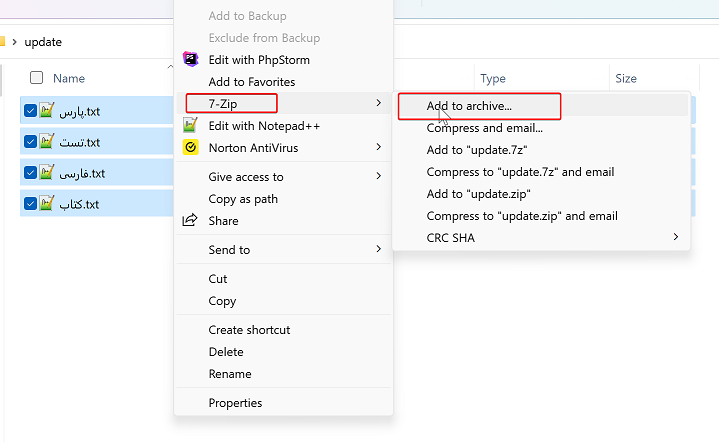Select the file name پارس.txt
Screen dimensions: 719x443
click(x=79, y=111)
